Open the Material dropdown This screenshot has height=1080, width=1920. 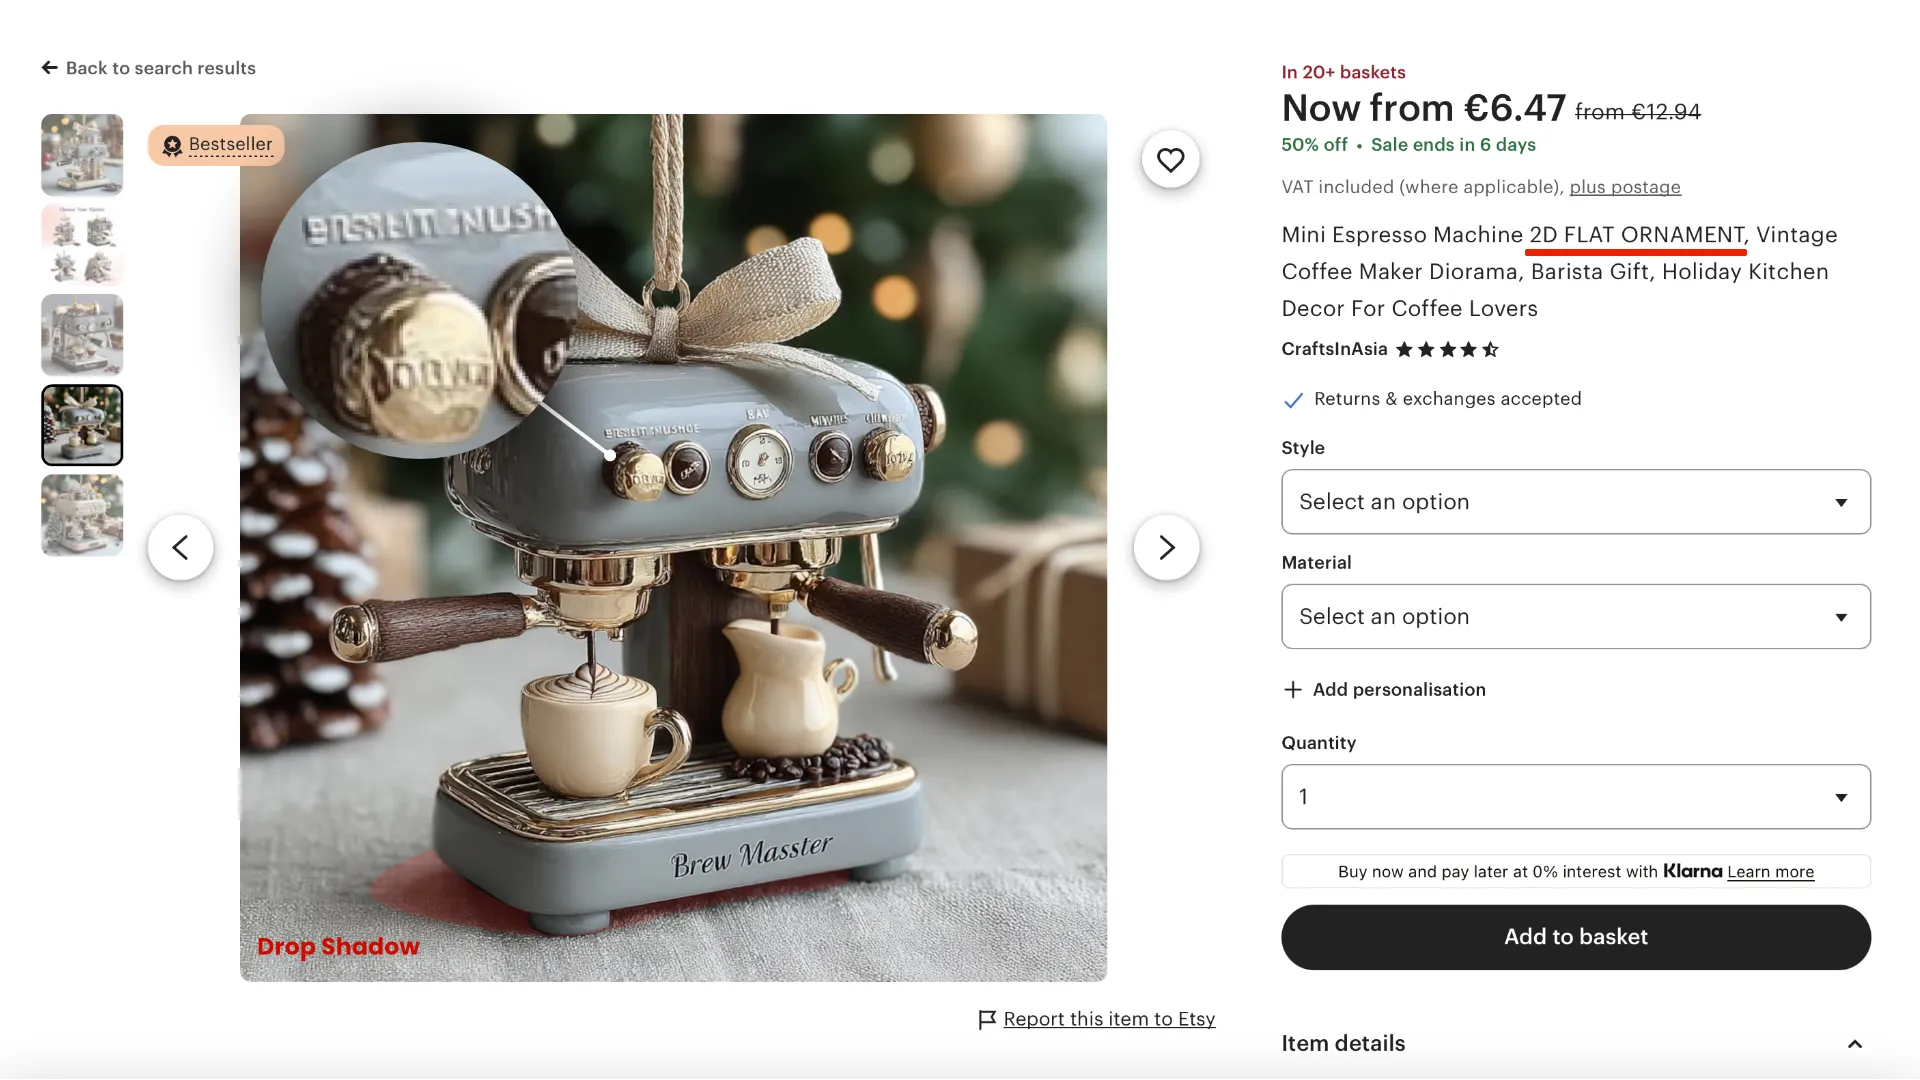pyautogui.click(x=1575, y=617)
